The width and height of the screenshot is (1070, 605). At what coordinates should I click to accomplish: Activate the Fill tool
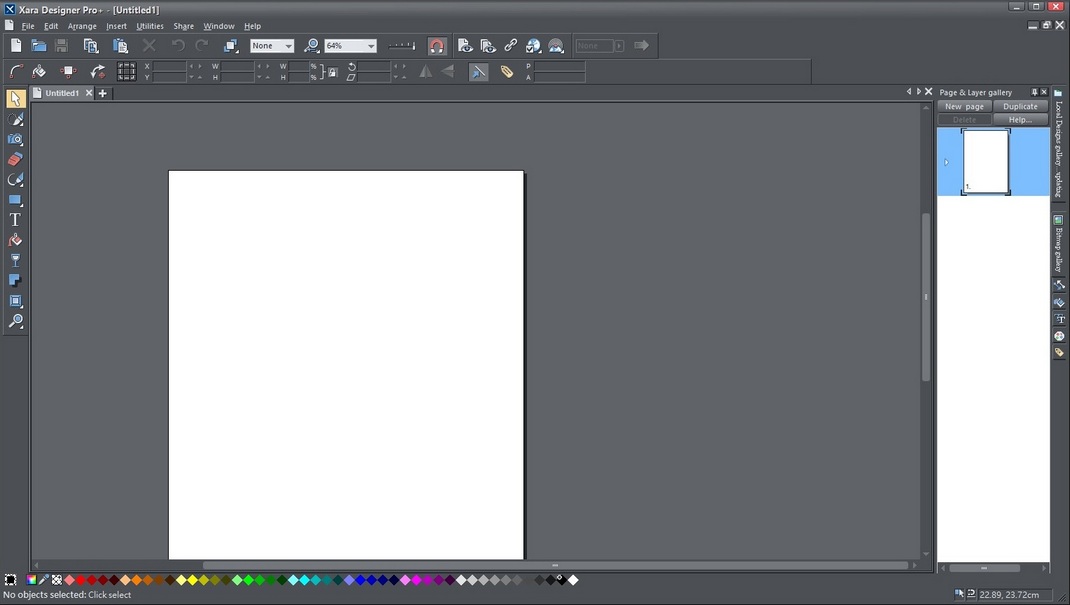pos(15,239)
